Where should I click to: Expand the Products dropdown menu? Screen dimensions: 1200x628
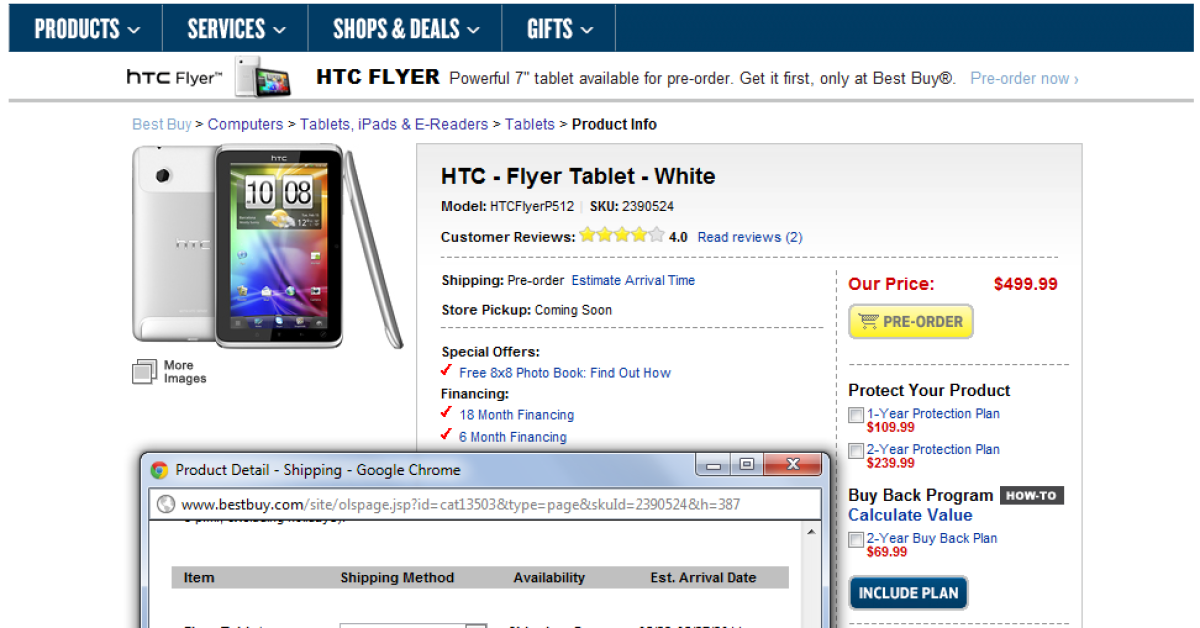[87, 29]
